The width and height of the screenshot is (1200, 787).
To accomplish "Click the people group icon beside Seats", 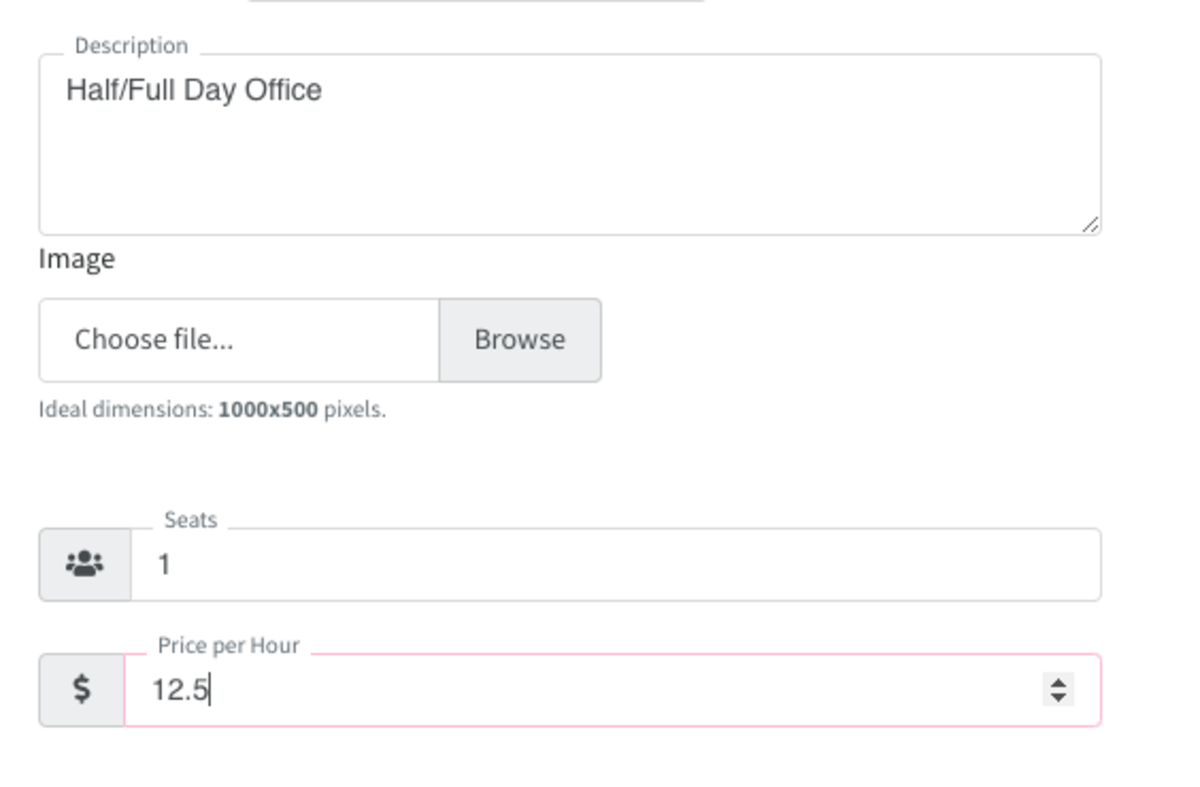I will pyautogui.click(x=85, y=564).
